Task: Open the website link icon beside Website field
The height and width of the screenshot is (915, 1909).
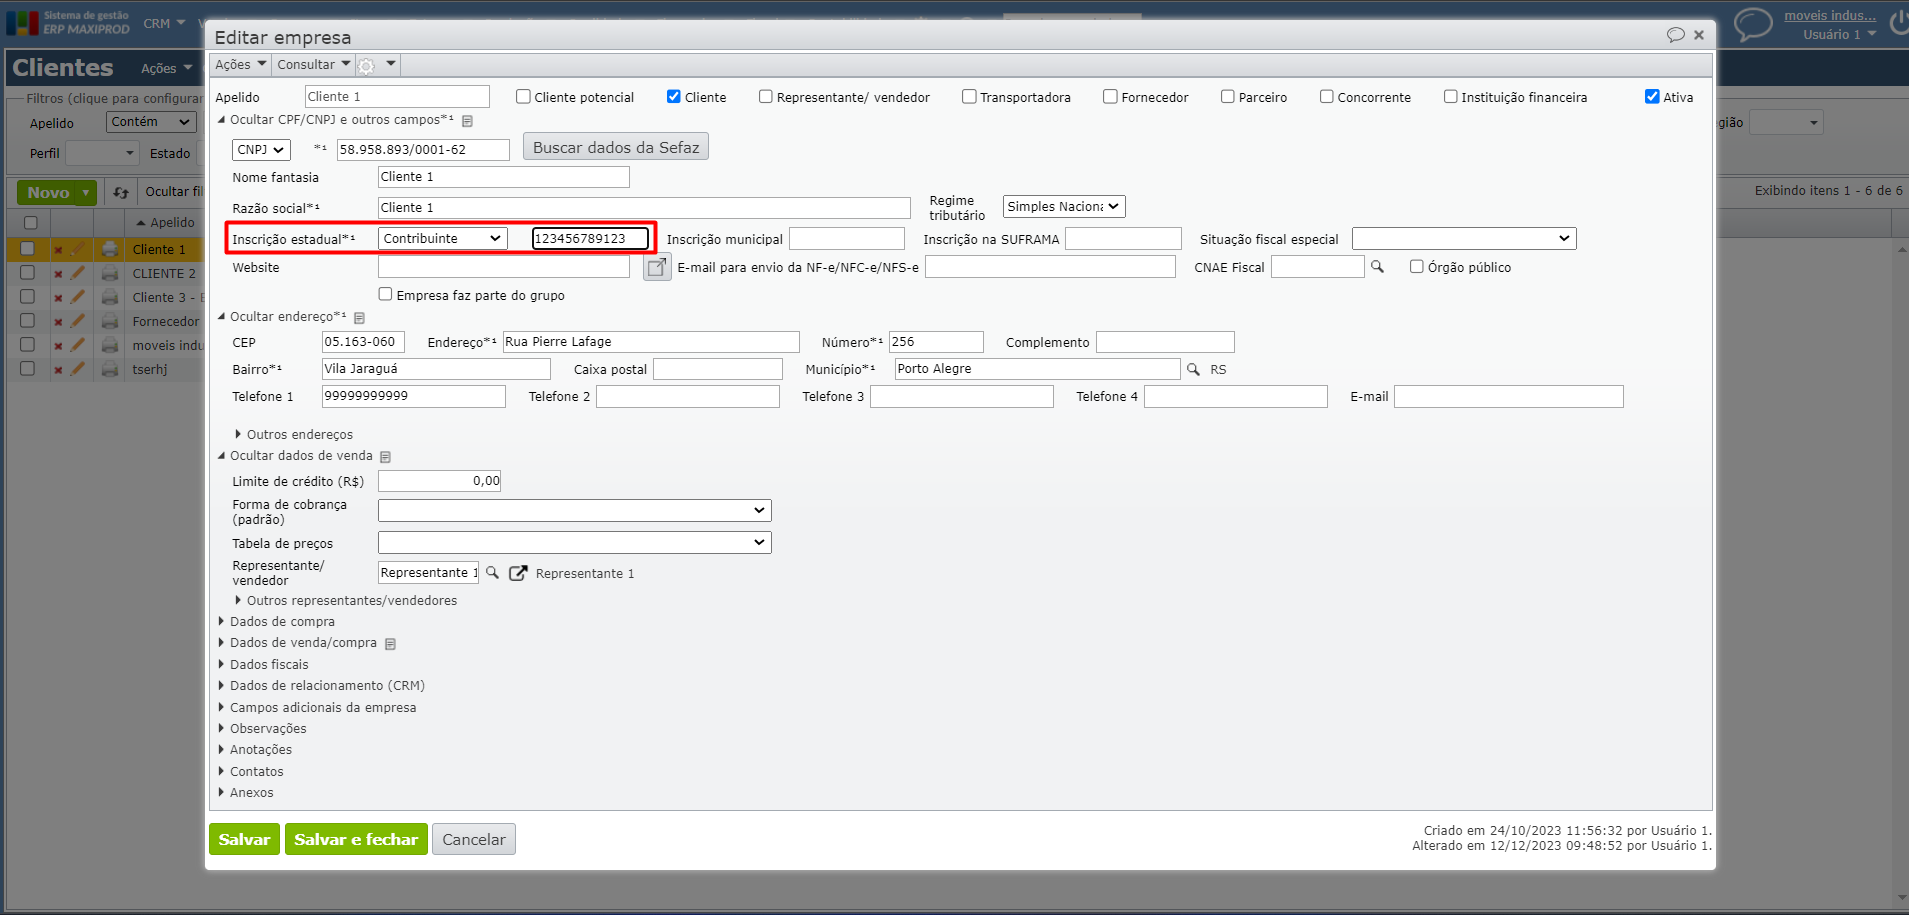Action: pos(657,268)
